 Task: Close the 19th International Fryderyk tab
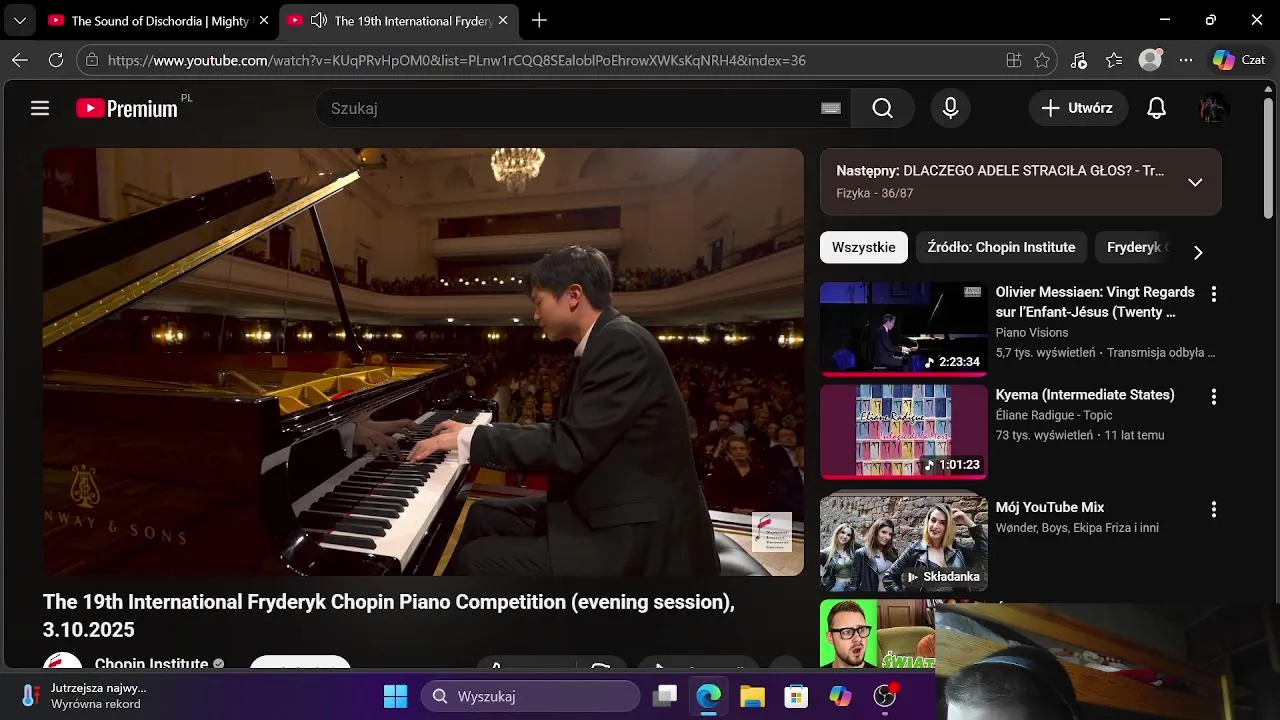pyautogui.click(x=503, y=20)
